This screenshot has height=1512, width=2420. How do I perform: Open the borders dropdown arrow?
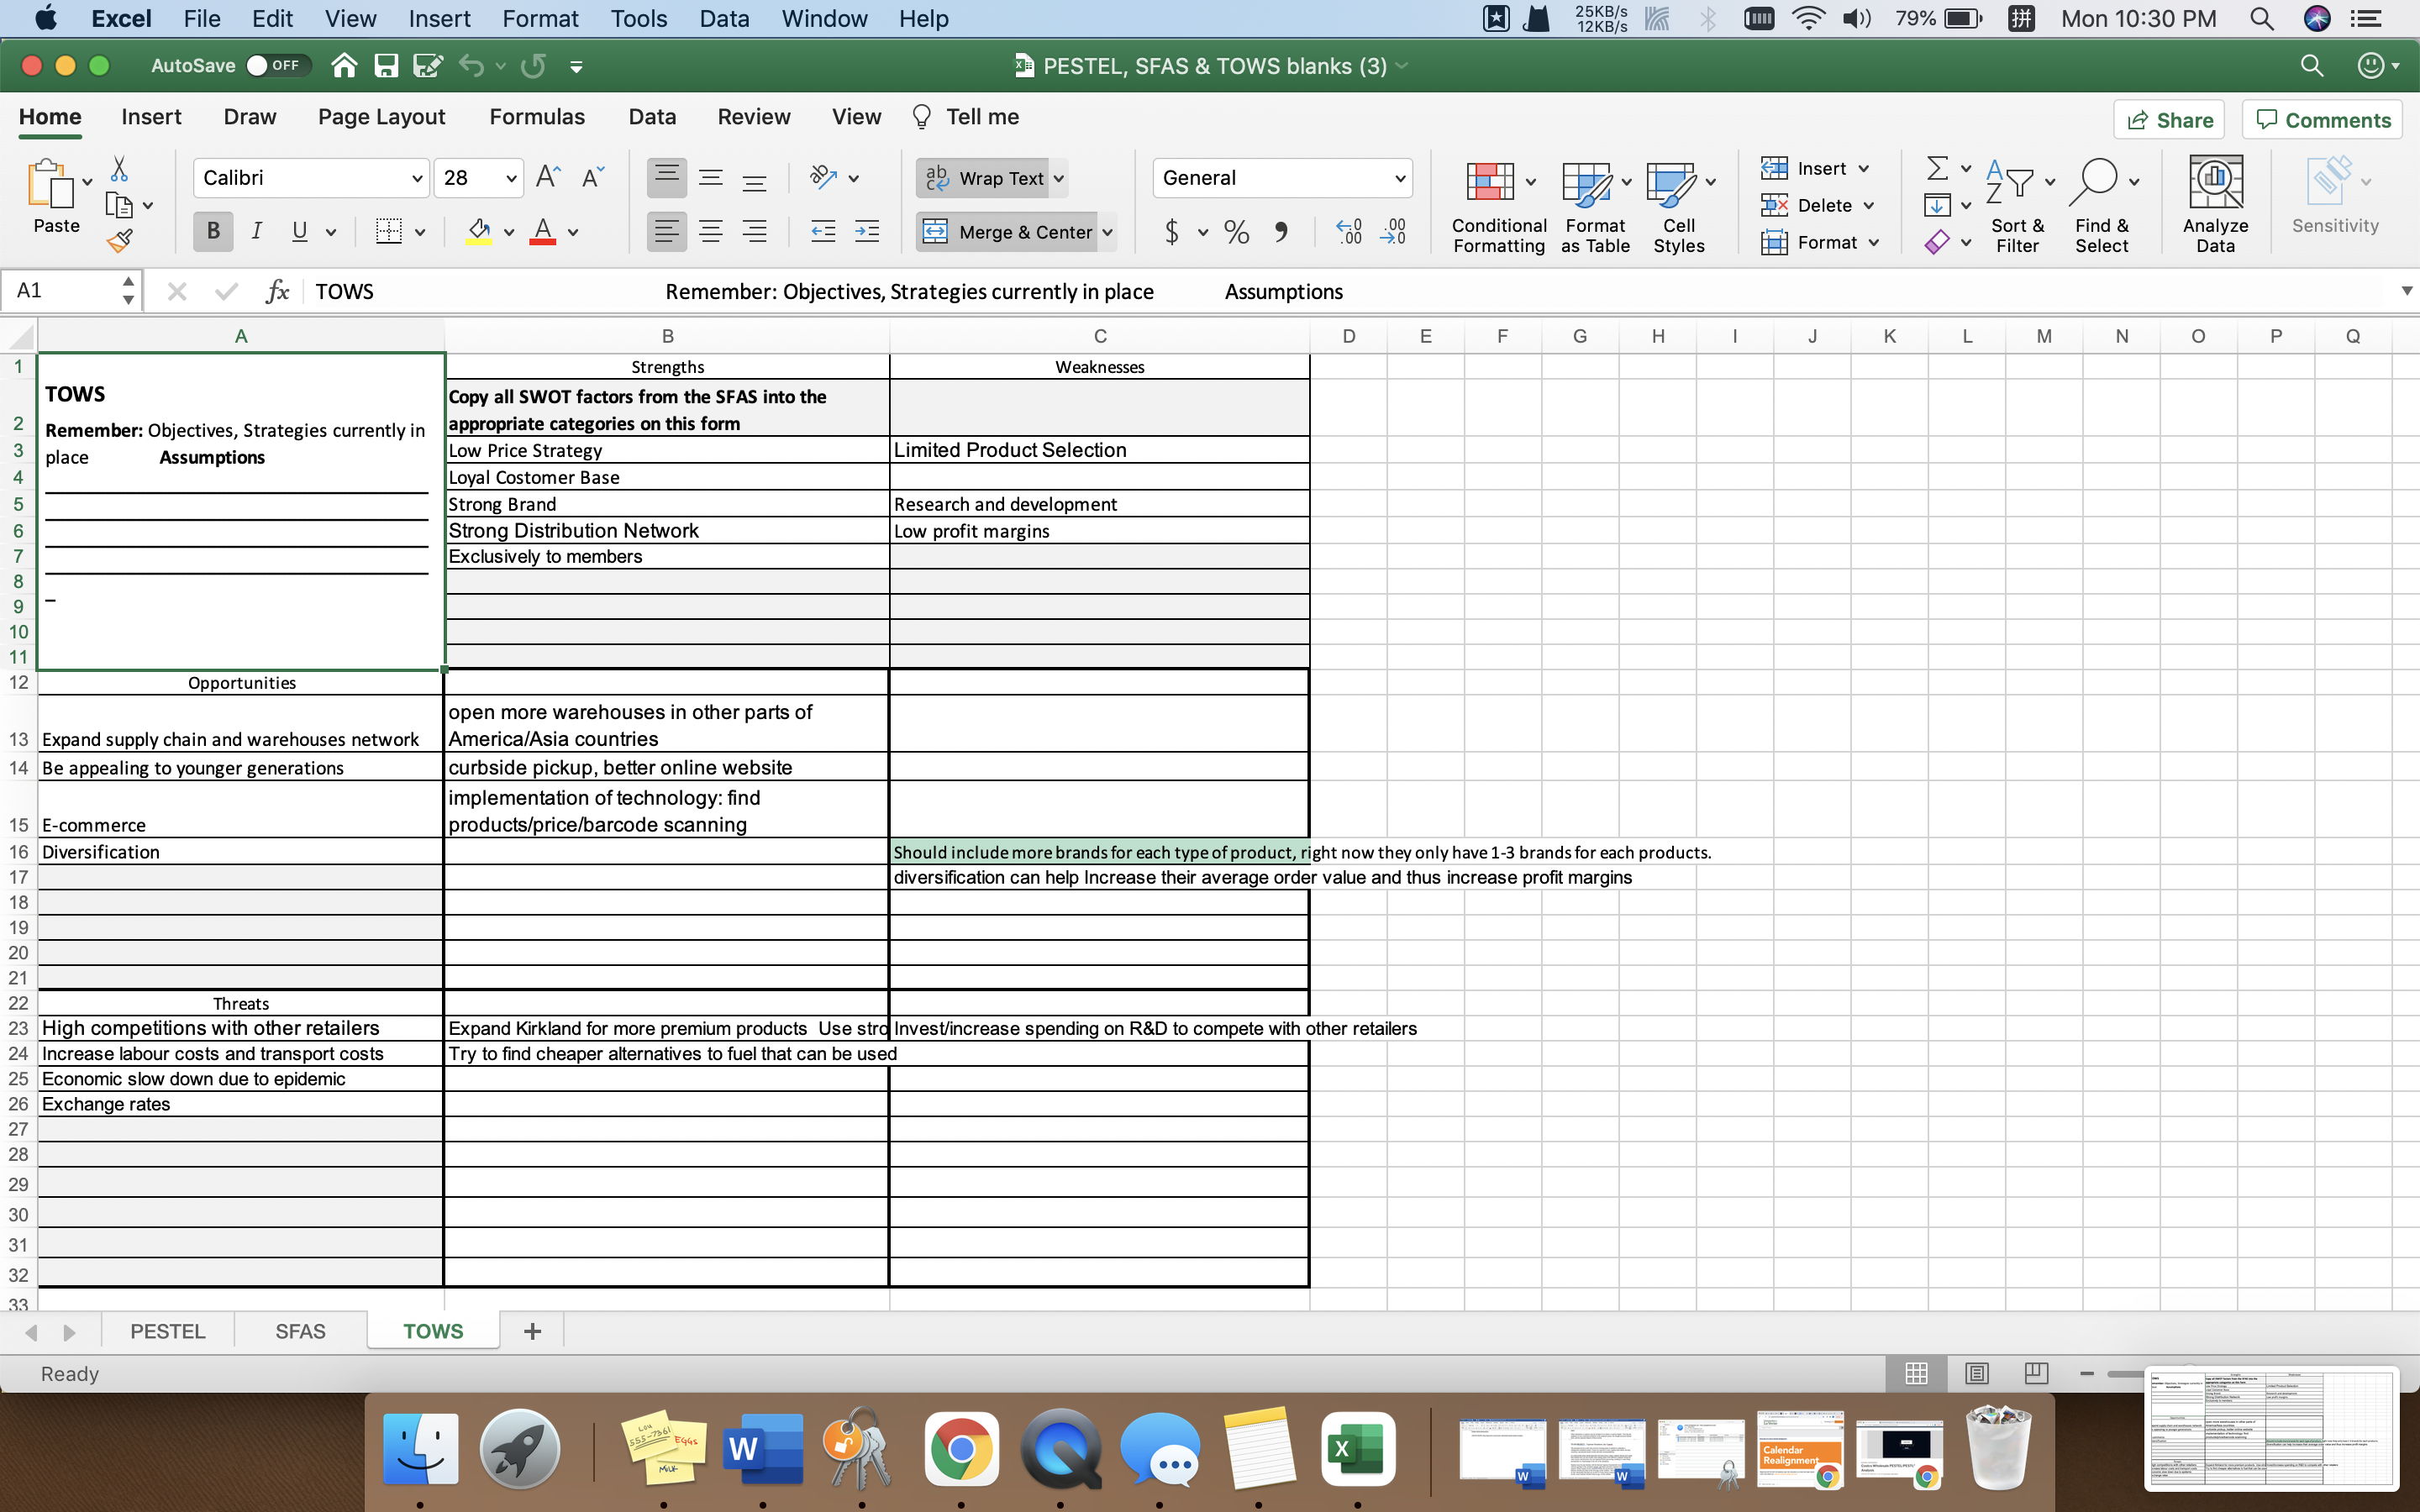click(420, 232)
